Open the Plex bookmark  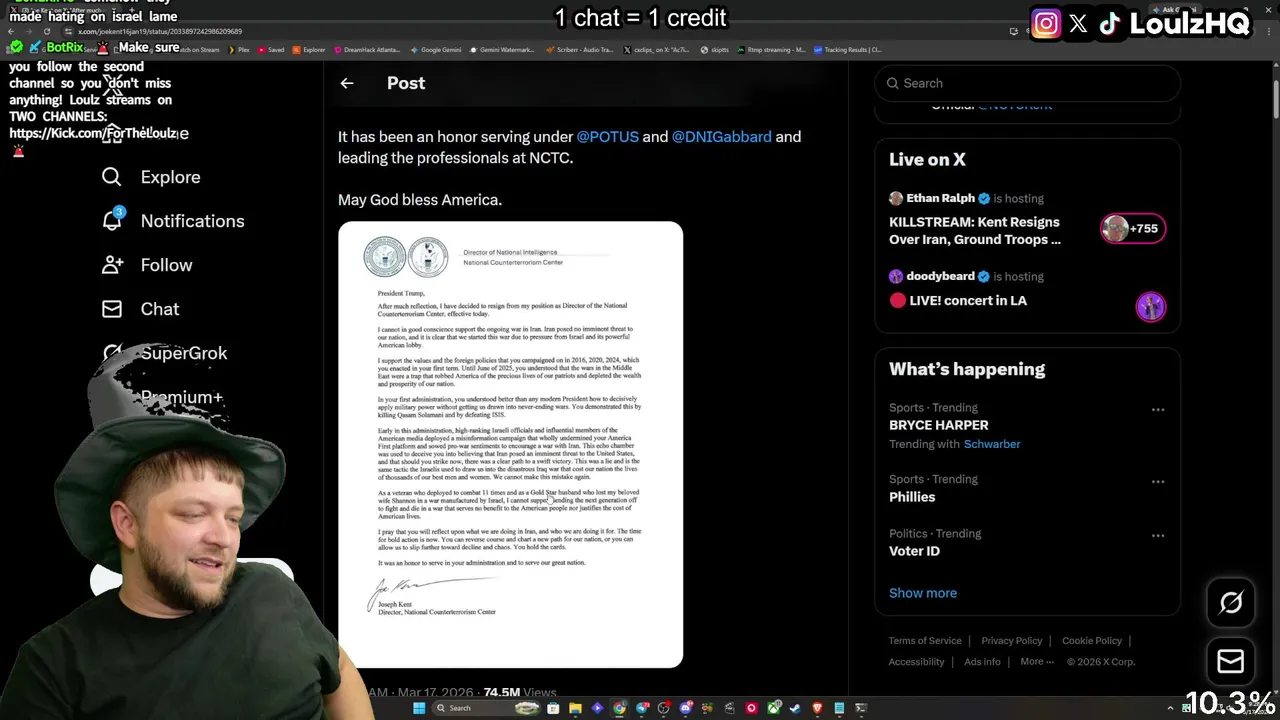click(x=240, y=50)
